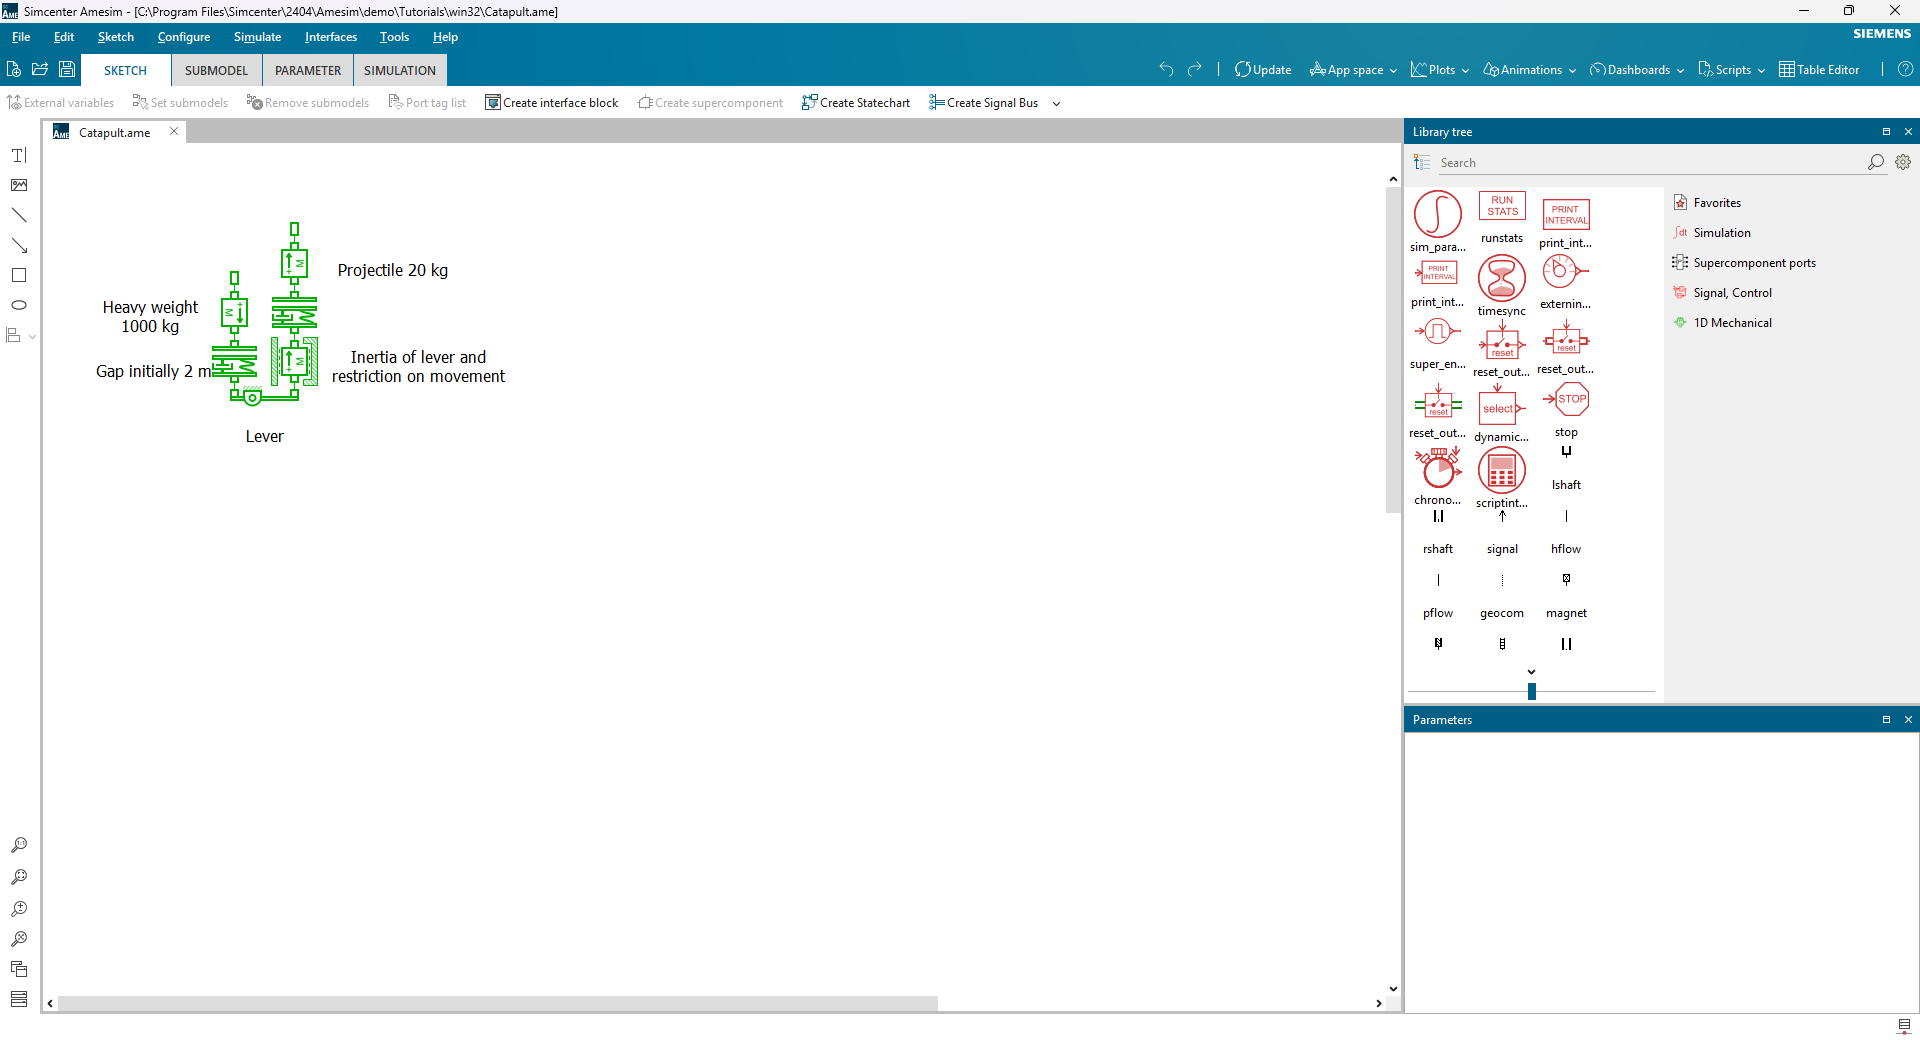Click the Create Statechart button

(856, 103)
